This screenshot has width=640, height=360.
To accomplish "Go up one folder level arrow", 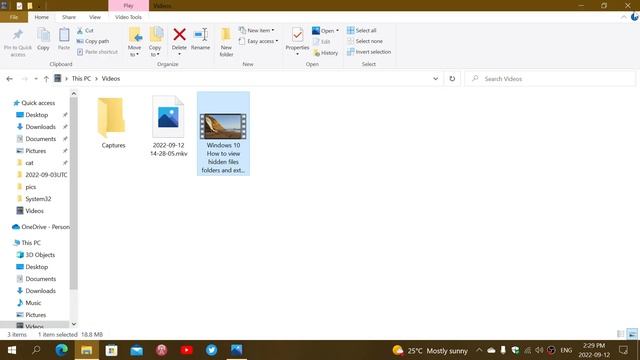I will 46,79.
